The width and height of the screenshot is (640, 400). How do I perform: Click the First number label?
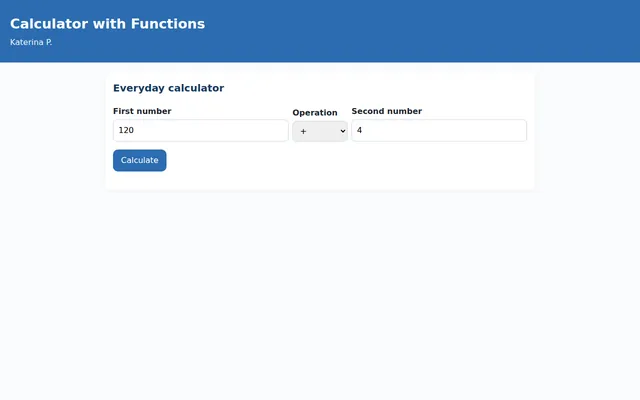point(142,111)
